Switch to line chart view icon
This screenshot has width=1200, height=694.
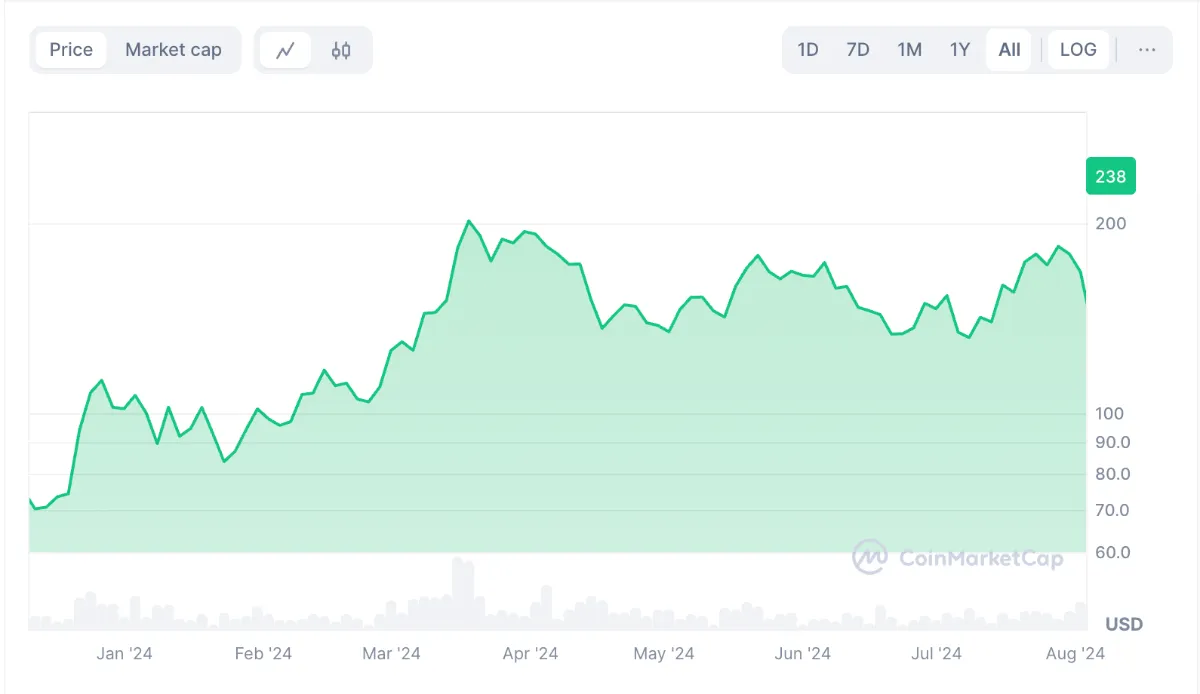[286, 50]
